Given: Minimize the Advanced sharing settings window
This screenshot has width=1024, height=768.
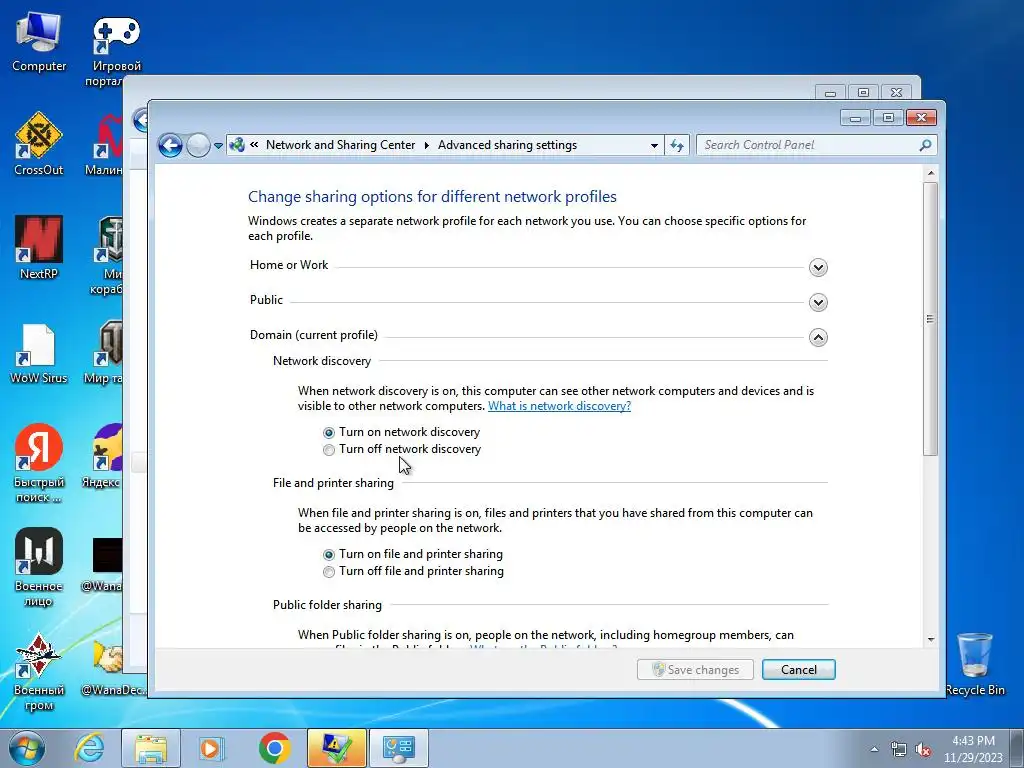Looking at the screenshot, I should pyautogui.click(x=856, y=118).
